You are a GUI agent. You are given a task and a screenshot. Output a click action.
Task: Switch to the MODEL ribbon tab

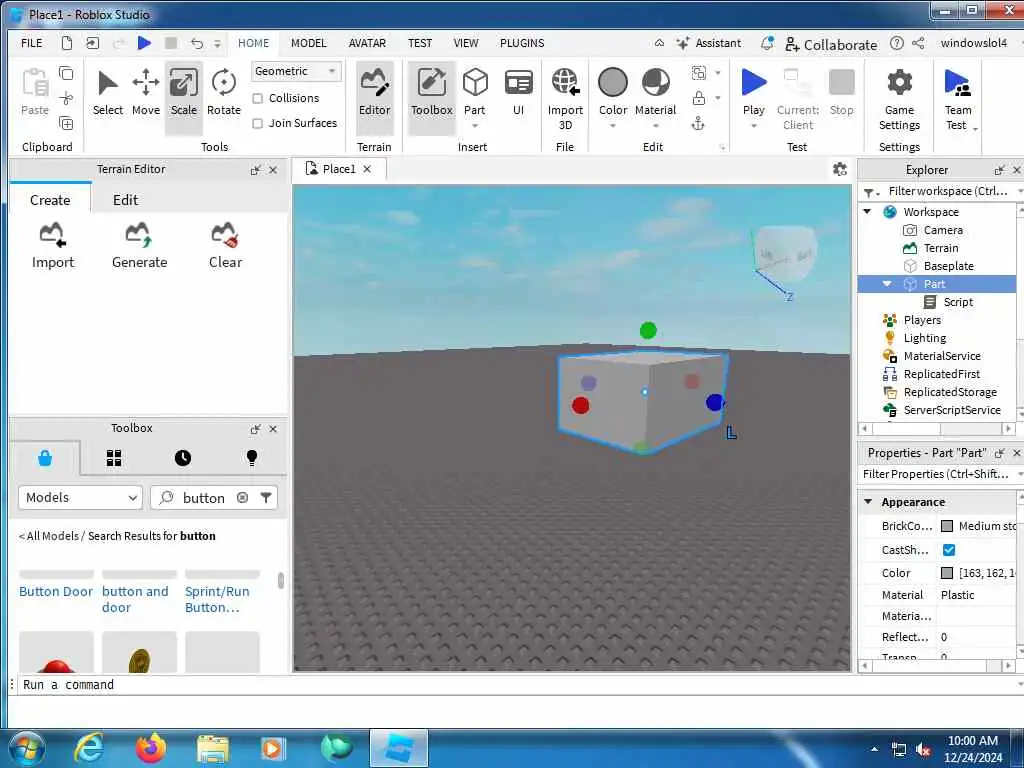click(308, 43)
